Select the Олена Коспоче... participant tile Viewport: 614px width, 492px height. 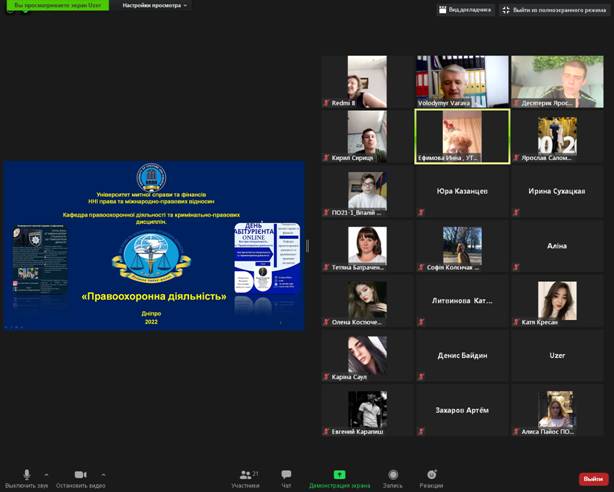coord(367,301)
